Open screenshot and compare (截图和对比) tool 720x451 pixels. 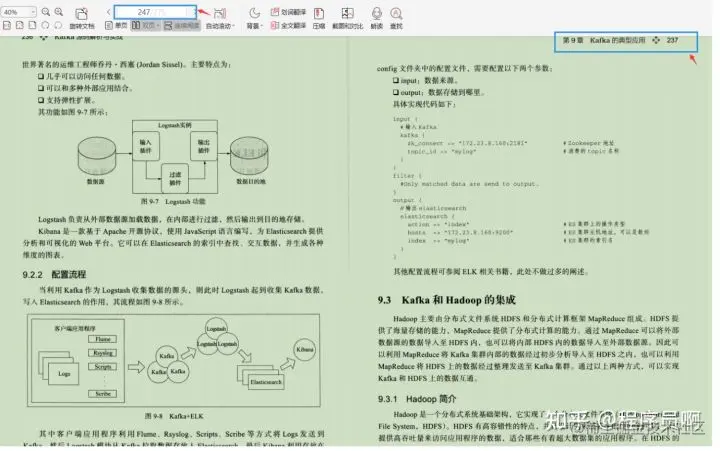pyautogui.click(x=348, y=19)
